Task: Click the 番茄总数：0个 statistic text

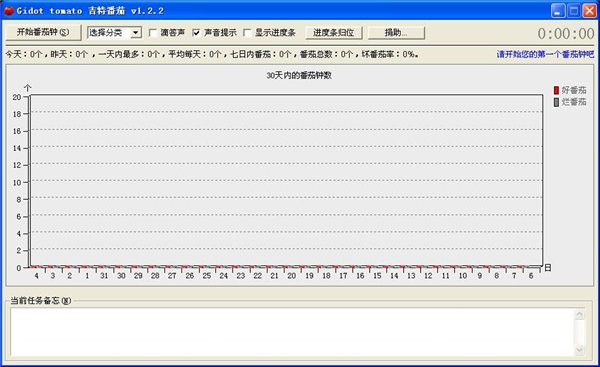Action: tap(326, 54)
